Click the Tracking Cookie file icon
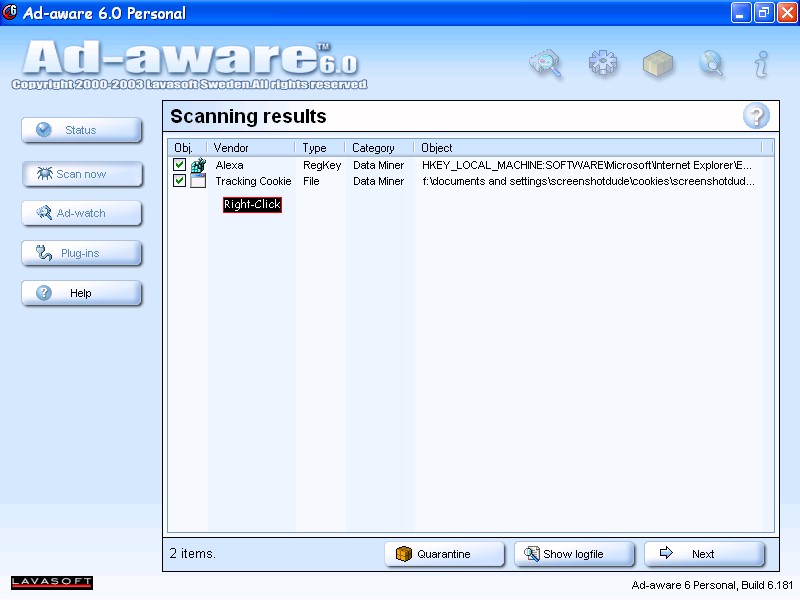The width and height of the screenshot is (800, 600). click(x=198, y=181)
